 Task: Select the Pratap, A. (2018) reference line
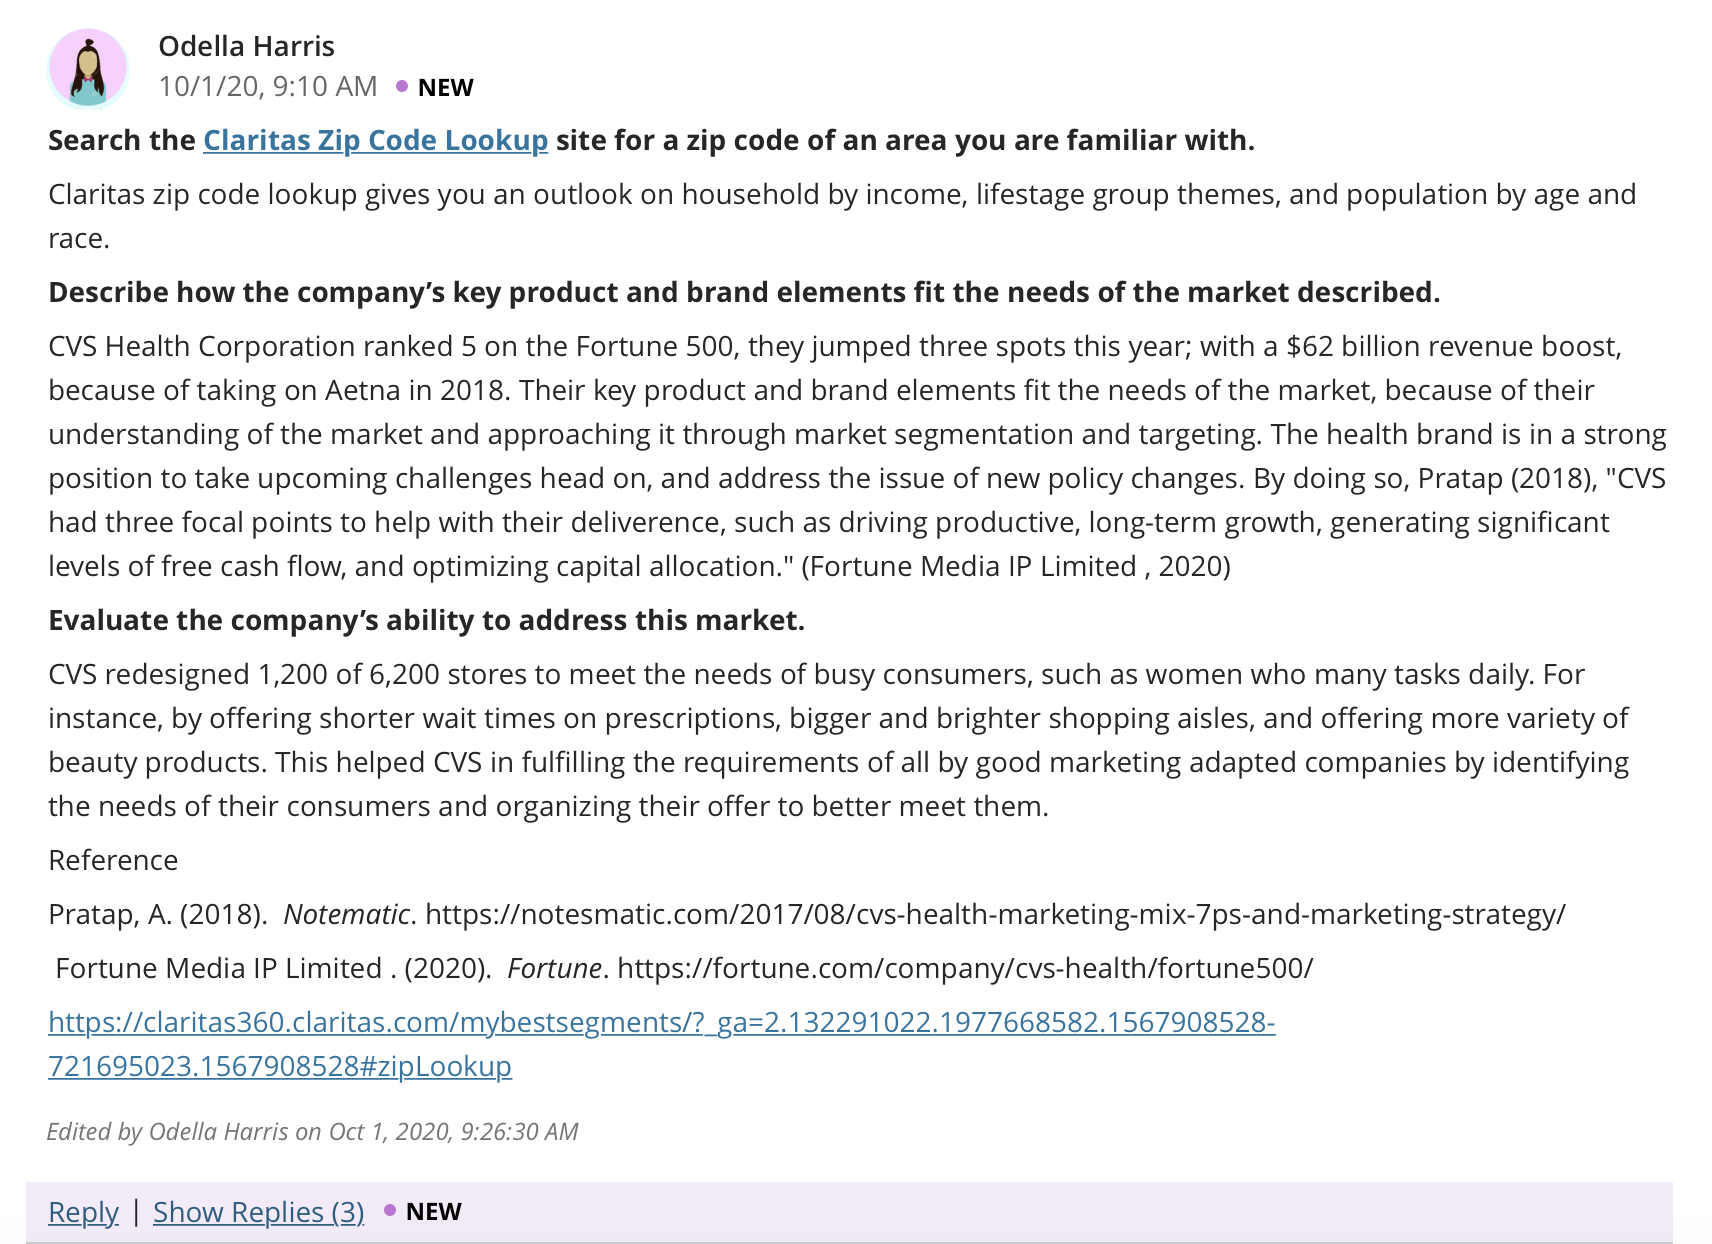tap(807, 915)
